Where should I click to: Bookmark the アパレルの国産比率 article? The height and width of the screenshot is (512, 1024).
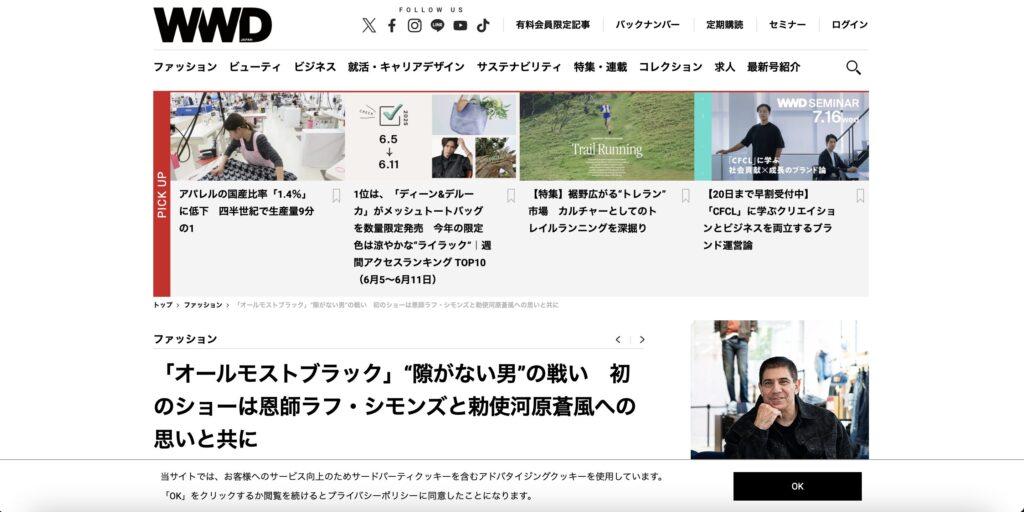(336, 195)
